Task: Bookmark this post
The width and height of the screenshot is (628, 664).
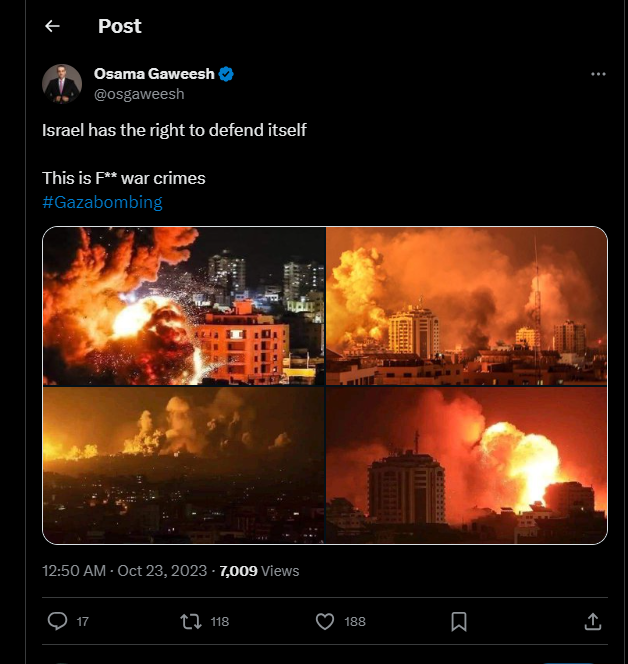Action: (459, 621)
